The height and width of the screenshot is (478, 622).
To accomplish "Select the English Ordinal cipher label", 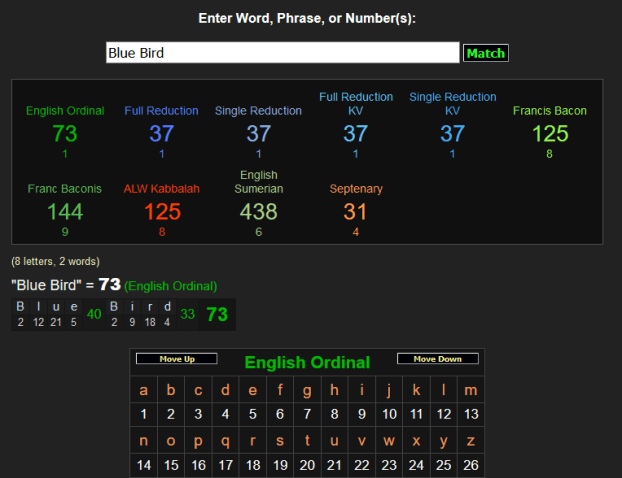I will 65,111.
